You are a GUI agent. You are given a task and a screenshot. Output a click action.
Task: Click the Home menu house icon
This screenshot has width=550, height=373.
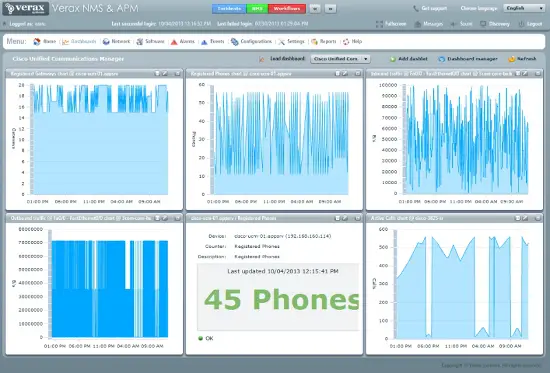click(x=37, y=42)
